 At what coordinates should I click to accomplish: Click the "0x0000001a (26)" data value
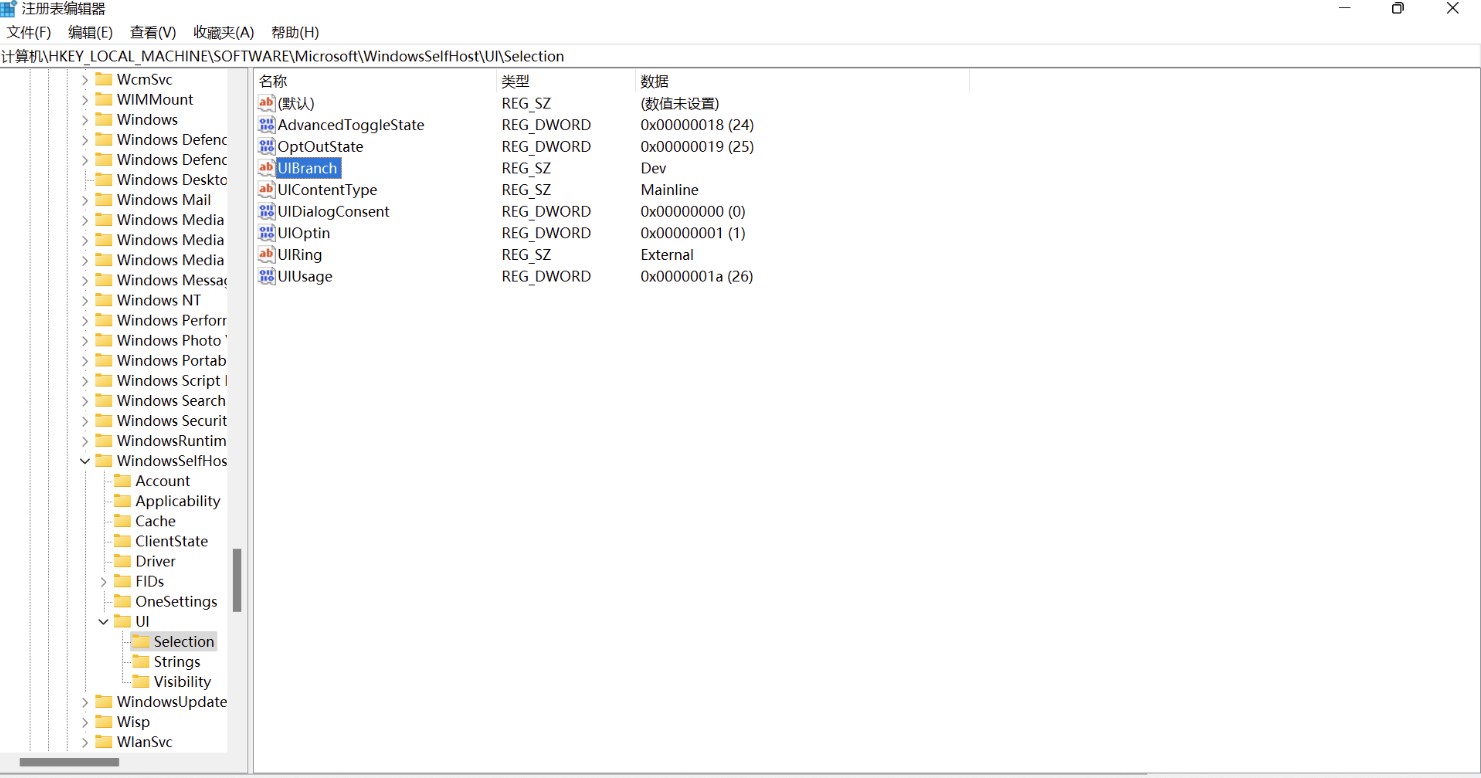tap(697, 276)
